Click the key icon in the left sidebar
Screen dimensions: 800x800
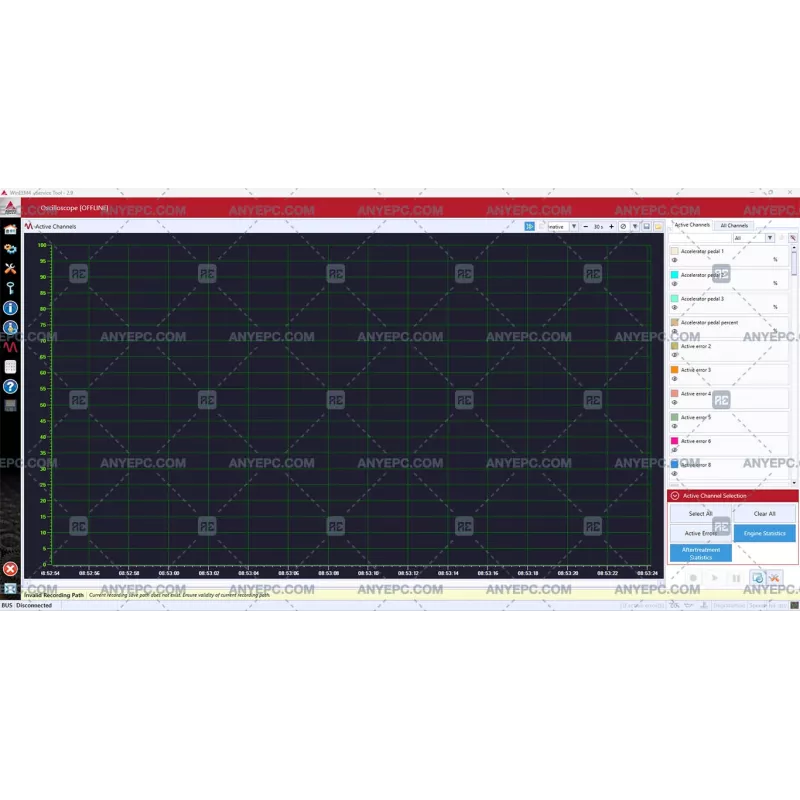coord(9,287)
